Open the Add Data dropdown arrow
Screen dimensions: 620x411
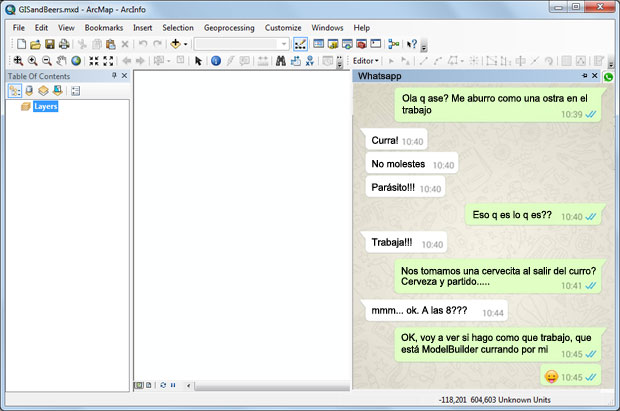pyautogui.click(x=185, y=44)
